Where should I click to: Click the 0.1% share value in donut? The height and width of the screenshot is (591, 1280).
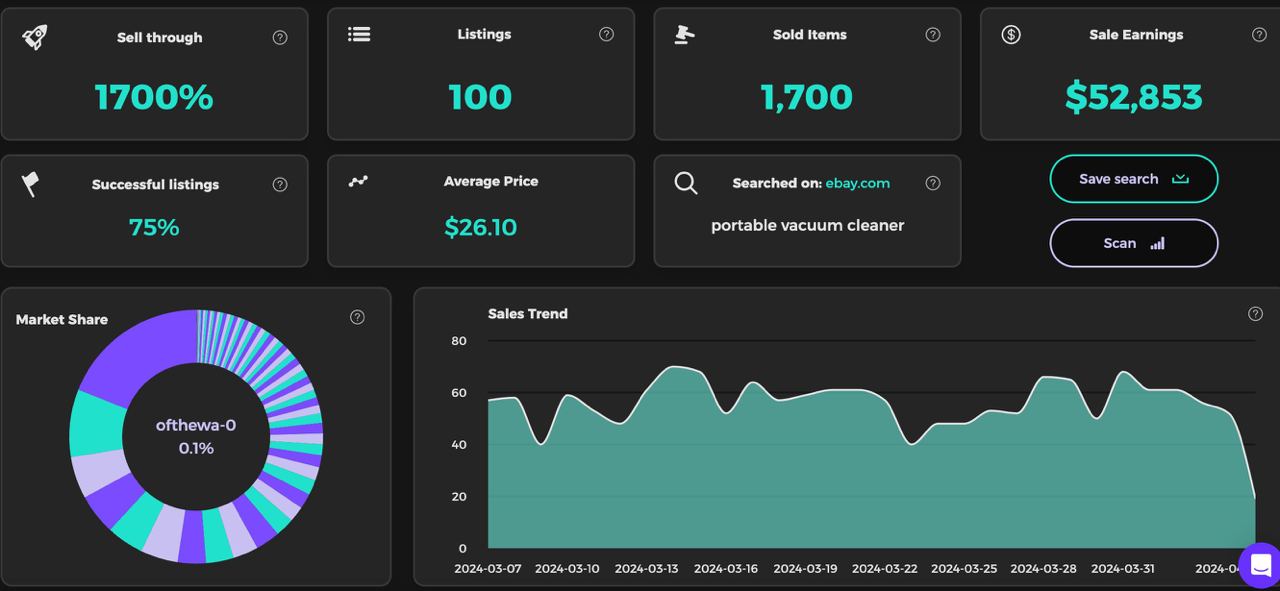(196, 448)
